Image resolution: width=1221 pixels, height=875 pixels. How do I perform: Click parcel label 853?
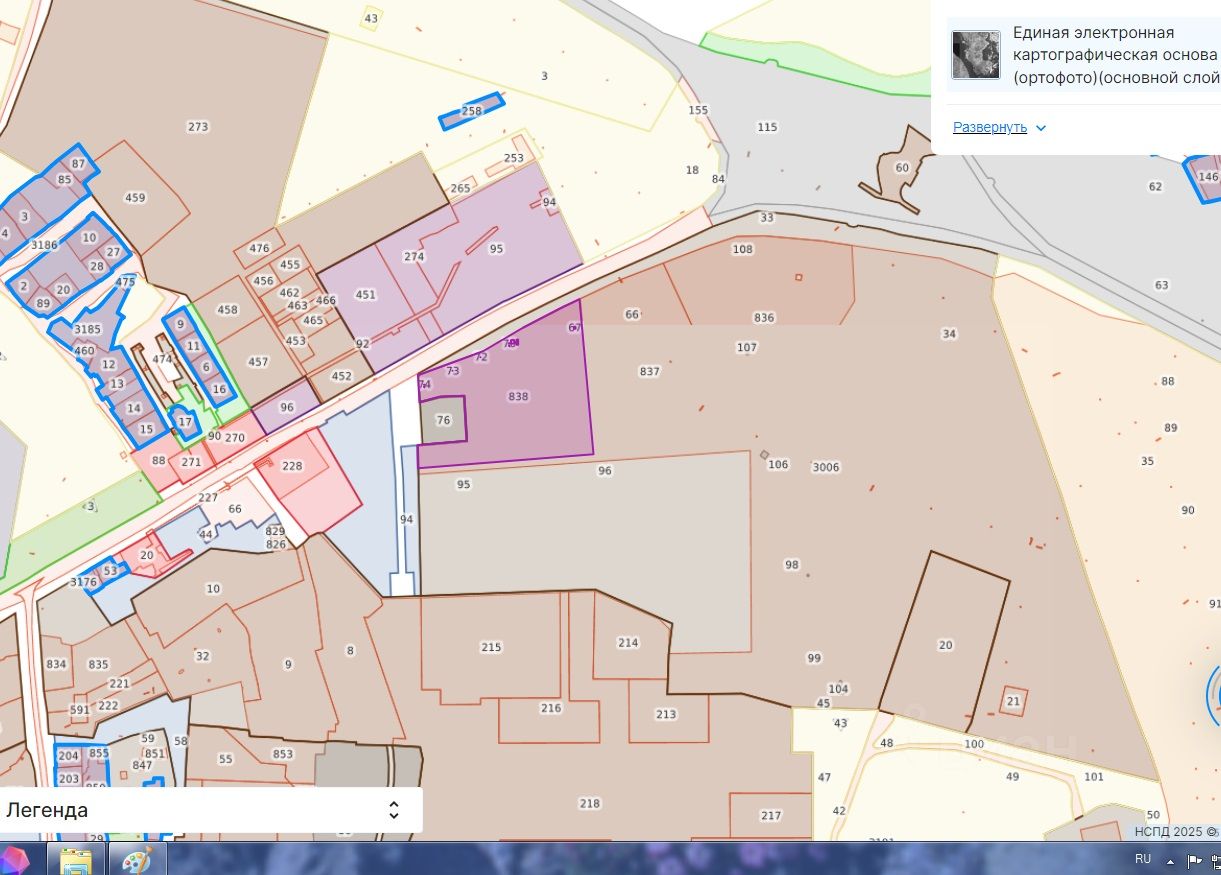coord(283,755)
